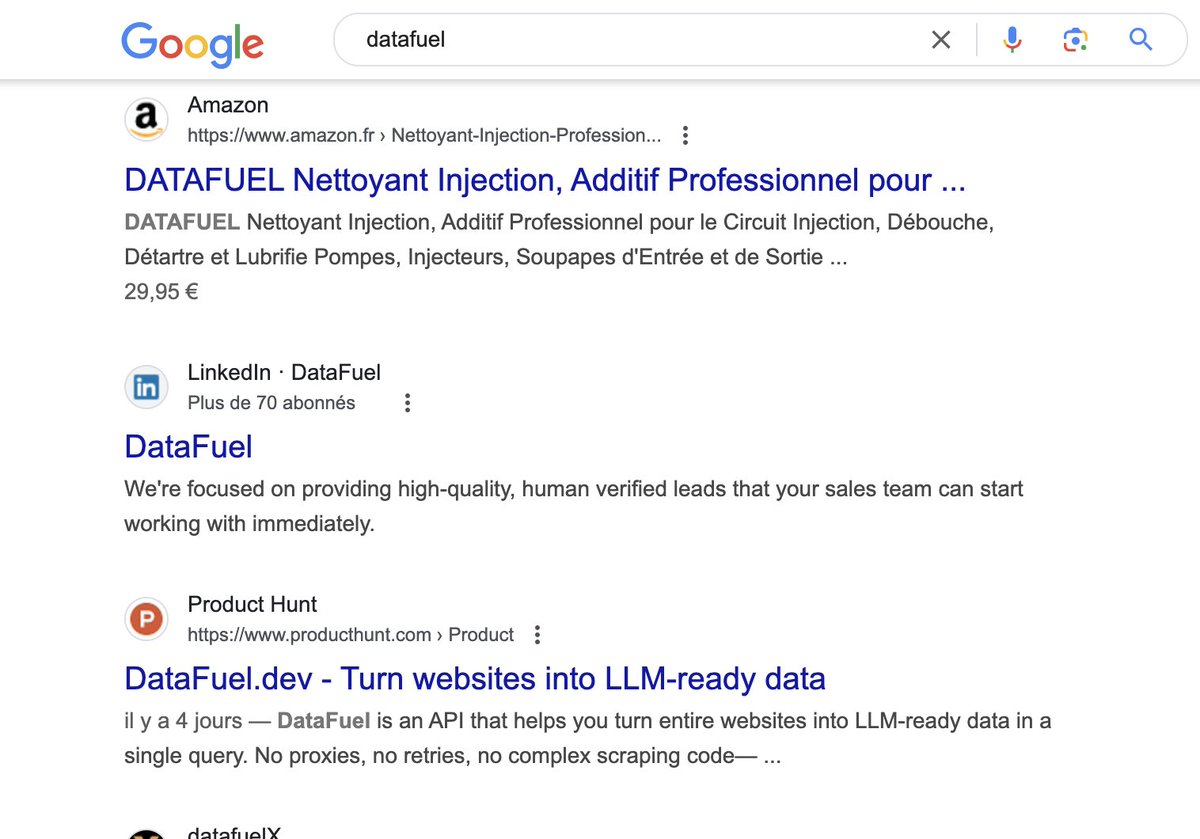Click the 29,95 € price
Image resolution: width=1200 pixels, height=839 pixels.
coord(161,292)
